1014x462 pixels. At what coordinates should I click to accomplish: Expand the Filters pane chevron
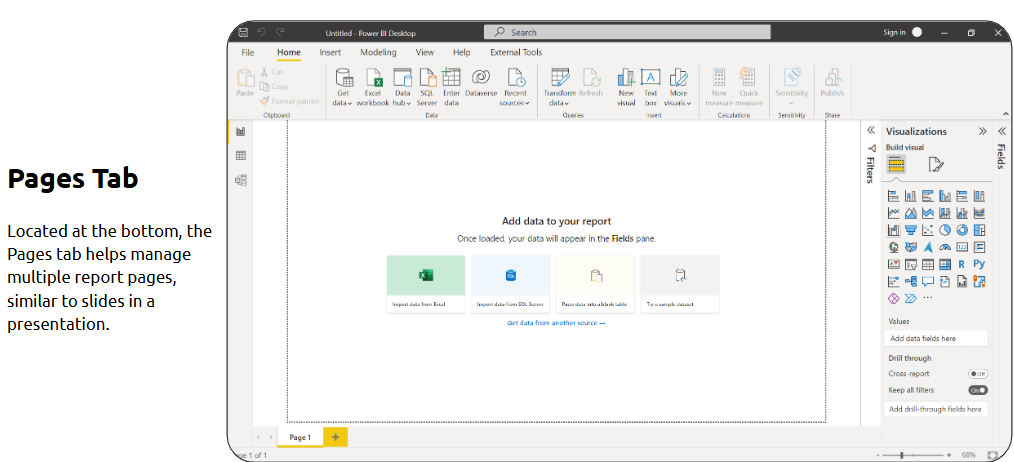pyautogui.click(x=870, y=131)
